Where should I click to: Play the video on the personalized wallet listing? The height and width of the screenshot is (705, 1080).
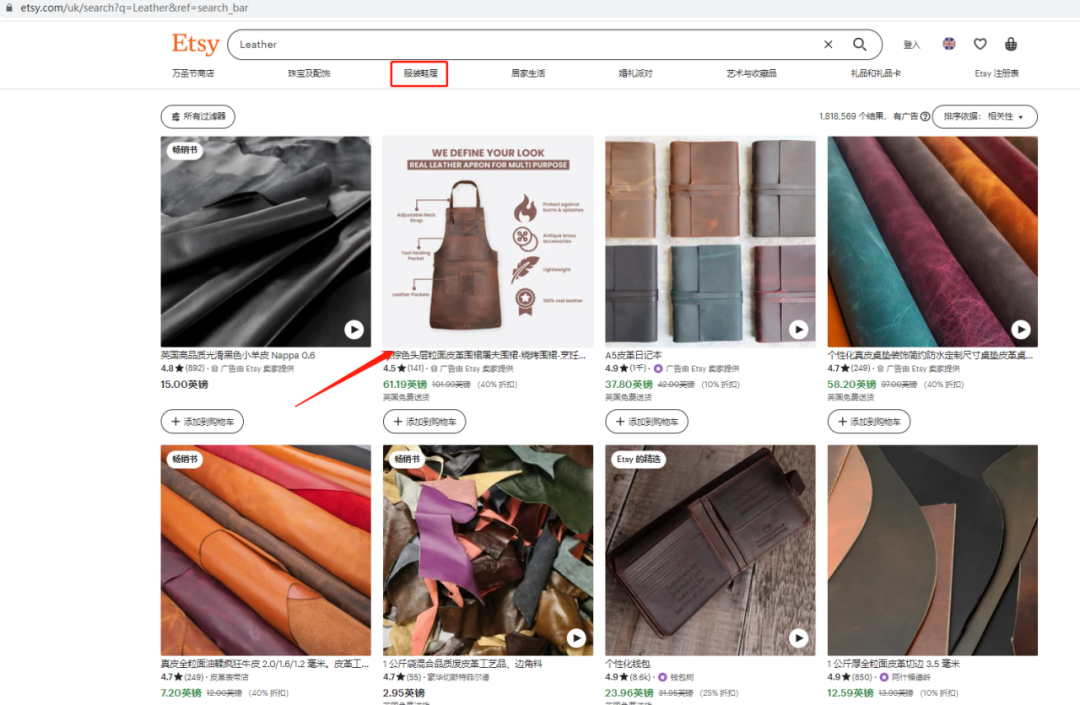point(798,637)
